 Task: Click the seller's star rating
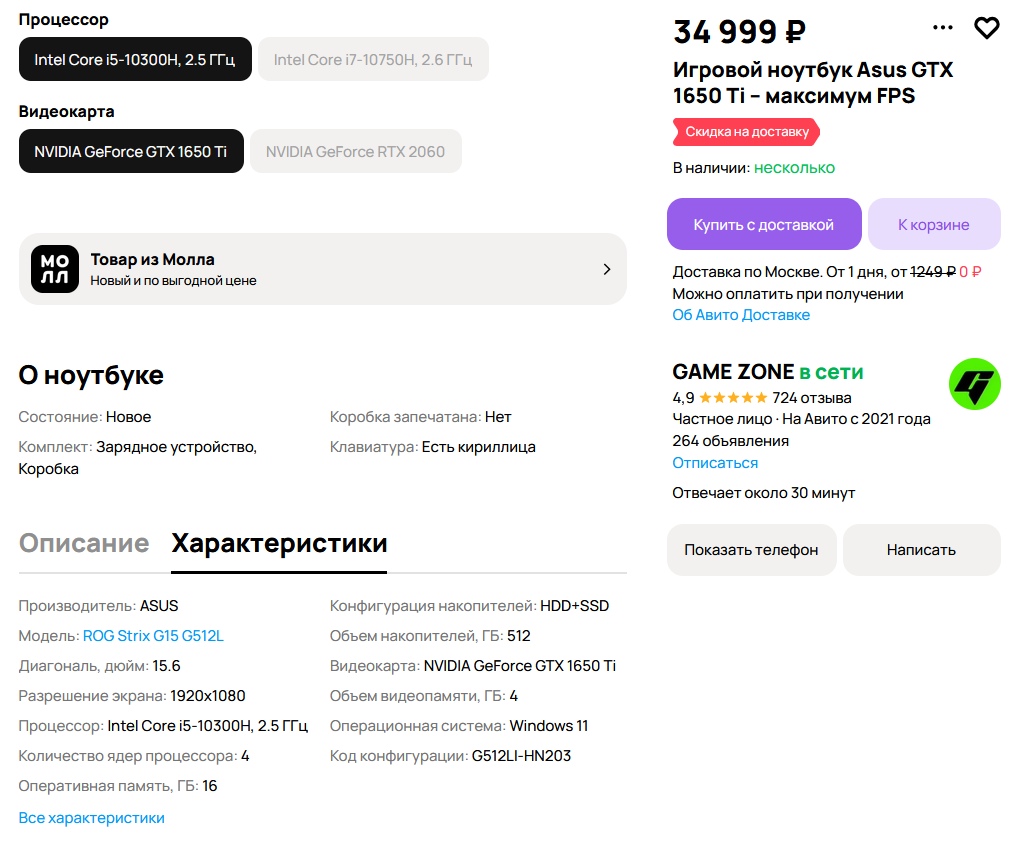pos(733,398)
